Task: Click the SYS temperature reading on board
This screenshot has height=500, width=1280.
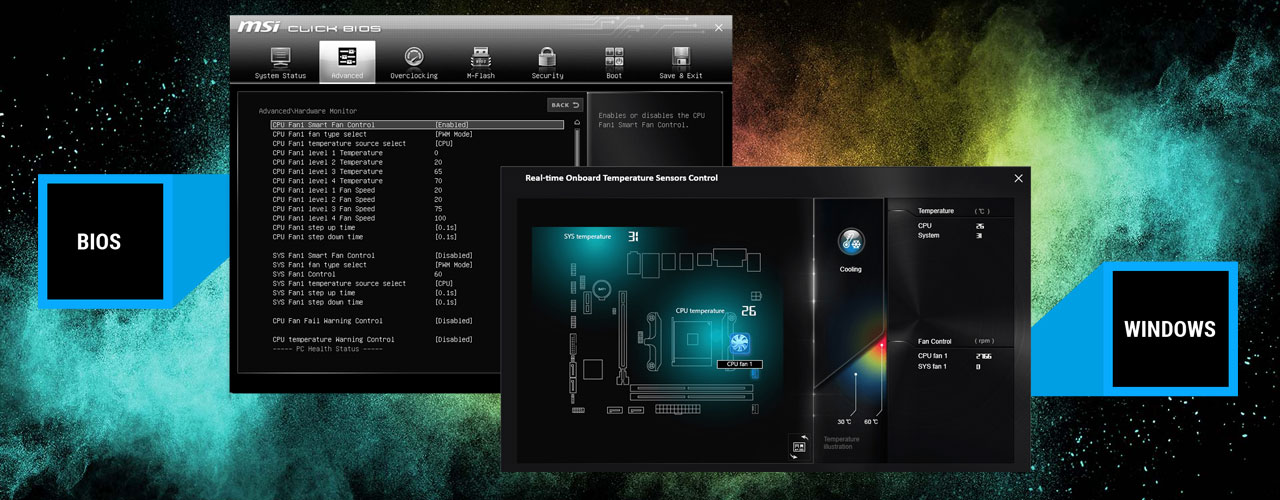Action: (x=633, y=237)
